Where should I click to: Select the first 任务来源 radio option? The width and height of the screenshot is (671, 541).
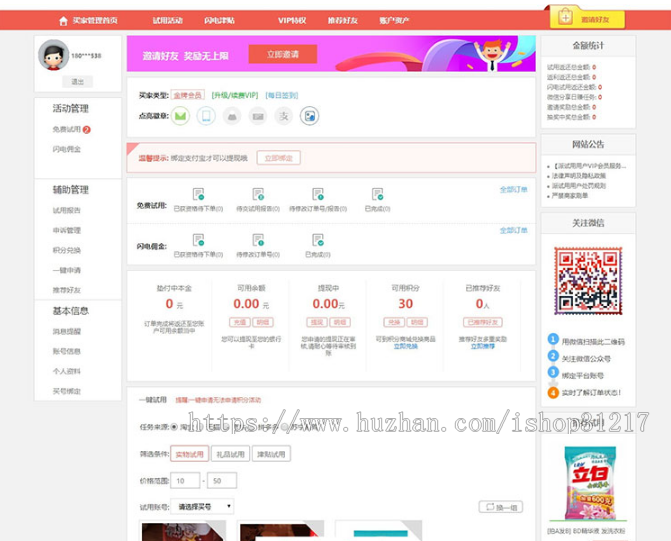pos(174,427)
